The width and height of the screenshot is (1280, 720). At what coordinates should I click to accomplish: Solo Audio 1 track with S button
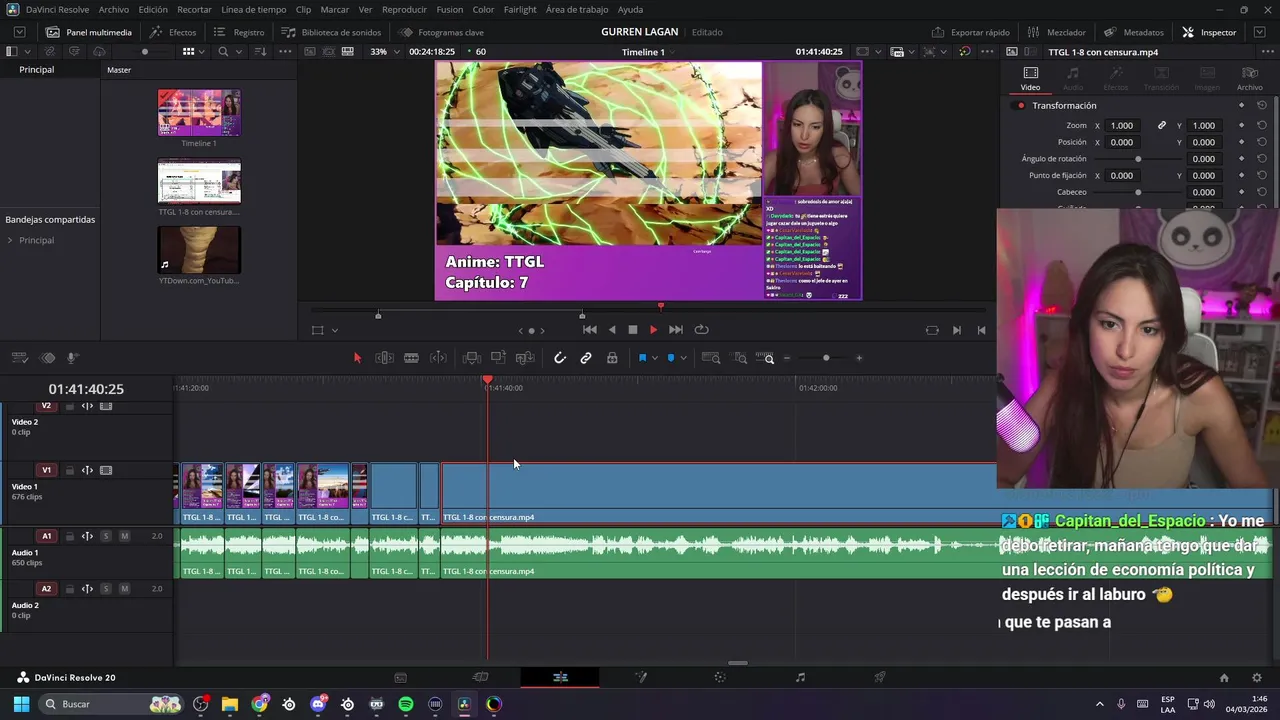coord(106,536)
